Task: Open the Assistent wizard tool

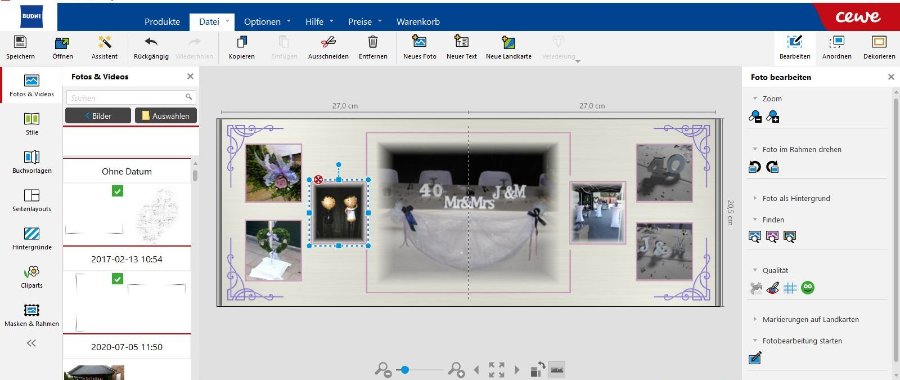Action: pyautogui.click(x=104, y=42)
